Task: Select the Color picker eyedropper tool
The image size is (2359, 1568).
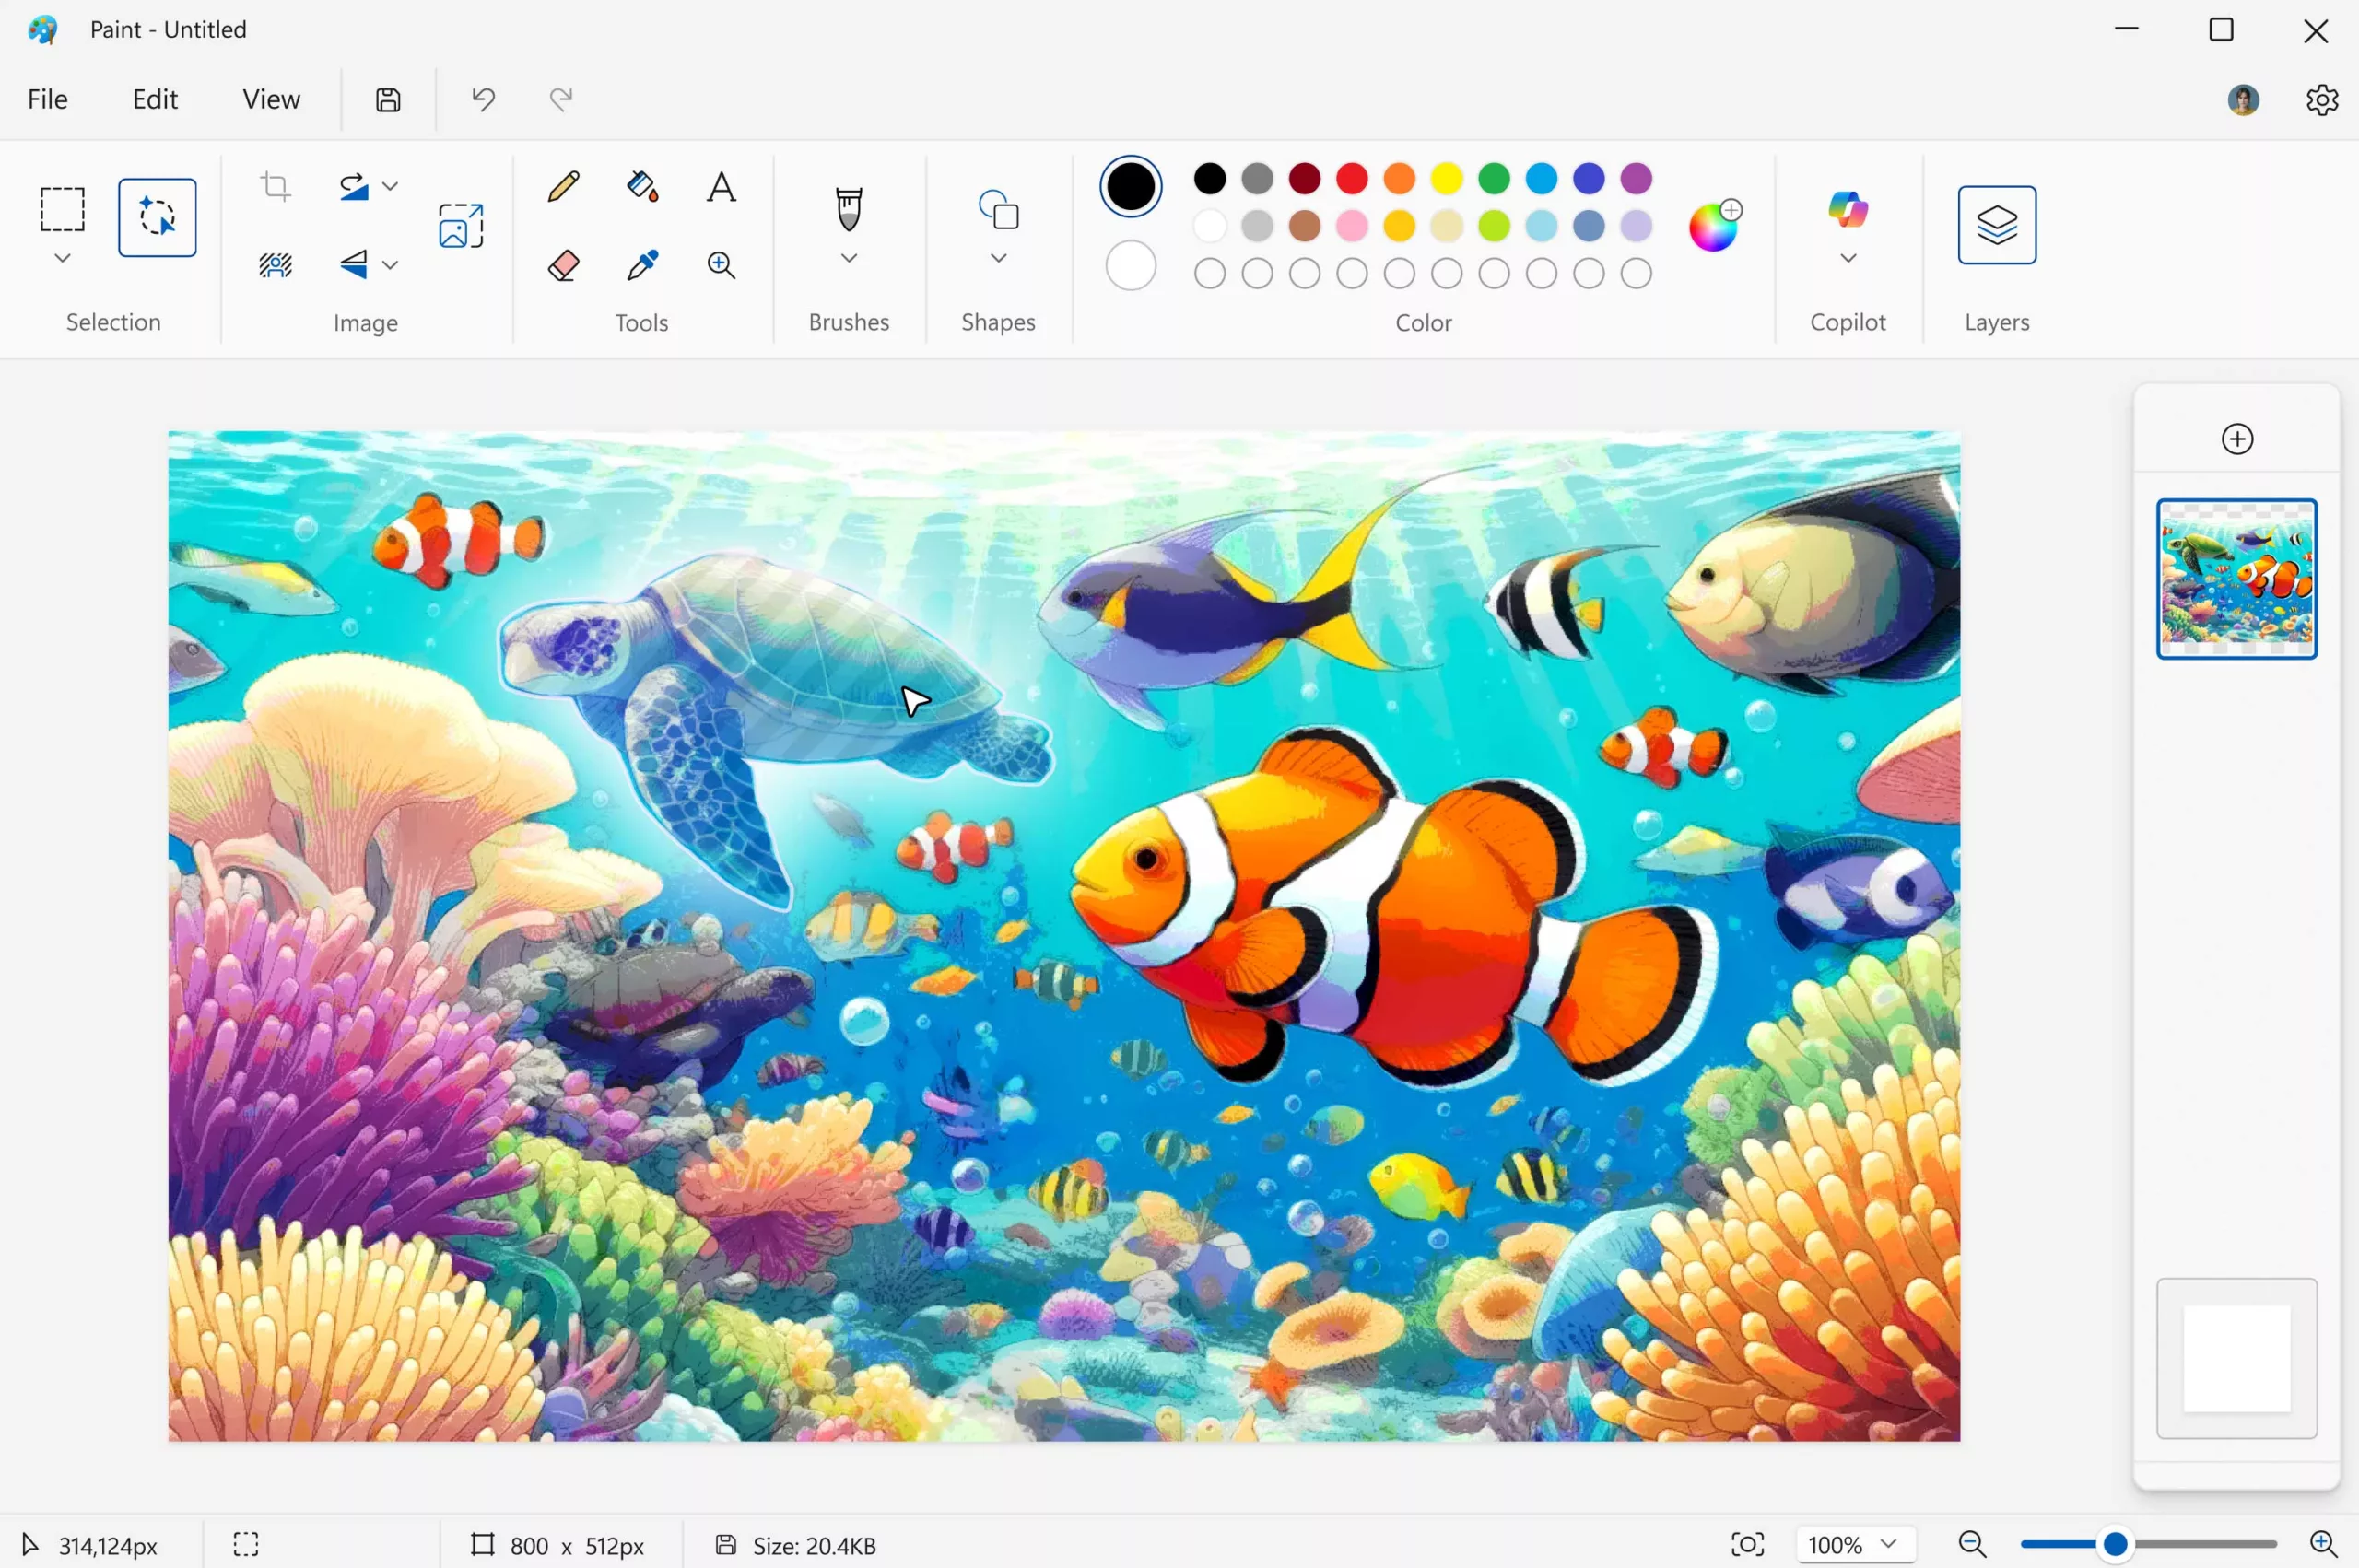Action: pyautogui.click(x=642, y=265)
